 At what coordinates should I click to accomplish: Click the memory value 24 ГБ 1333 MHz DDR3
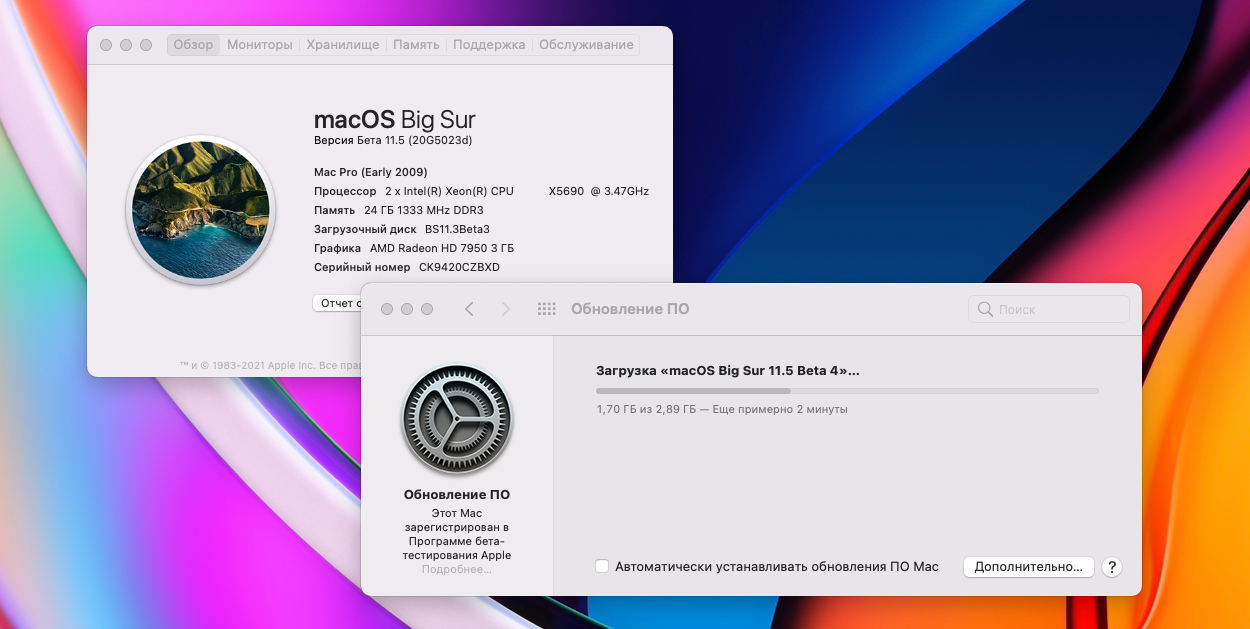coord(424,210)
